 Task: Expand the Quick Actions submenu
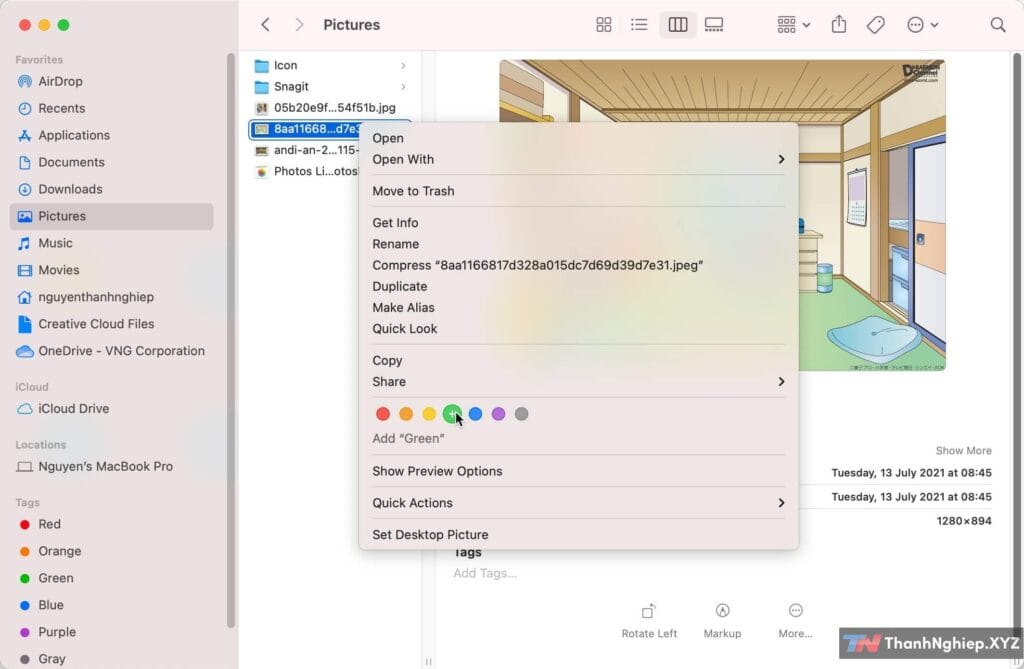tap(579, 503)
